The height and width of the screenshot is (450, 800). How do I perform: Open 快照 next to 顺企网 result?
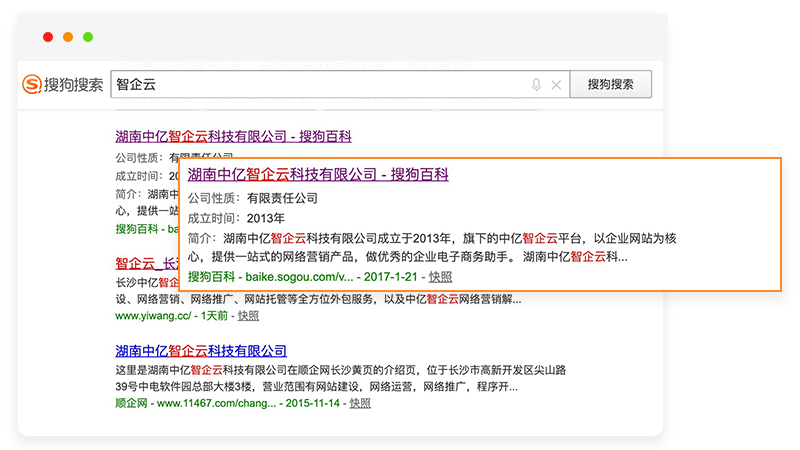(360, 403)
